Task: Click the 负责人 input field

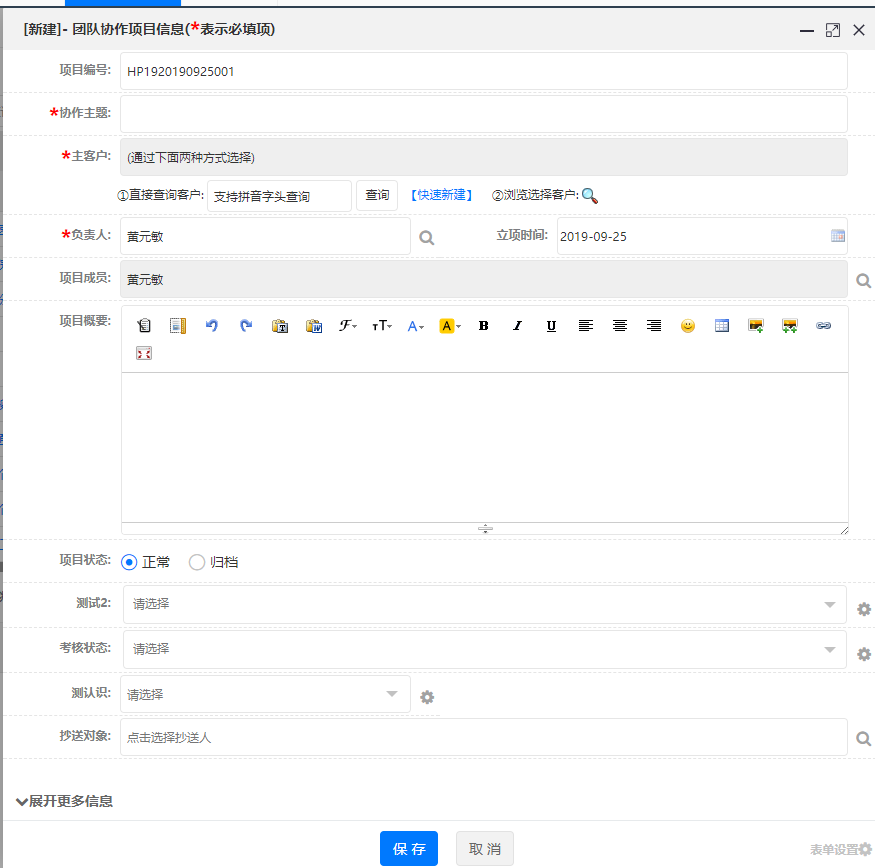Action: [265, 236]
